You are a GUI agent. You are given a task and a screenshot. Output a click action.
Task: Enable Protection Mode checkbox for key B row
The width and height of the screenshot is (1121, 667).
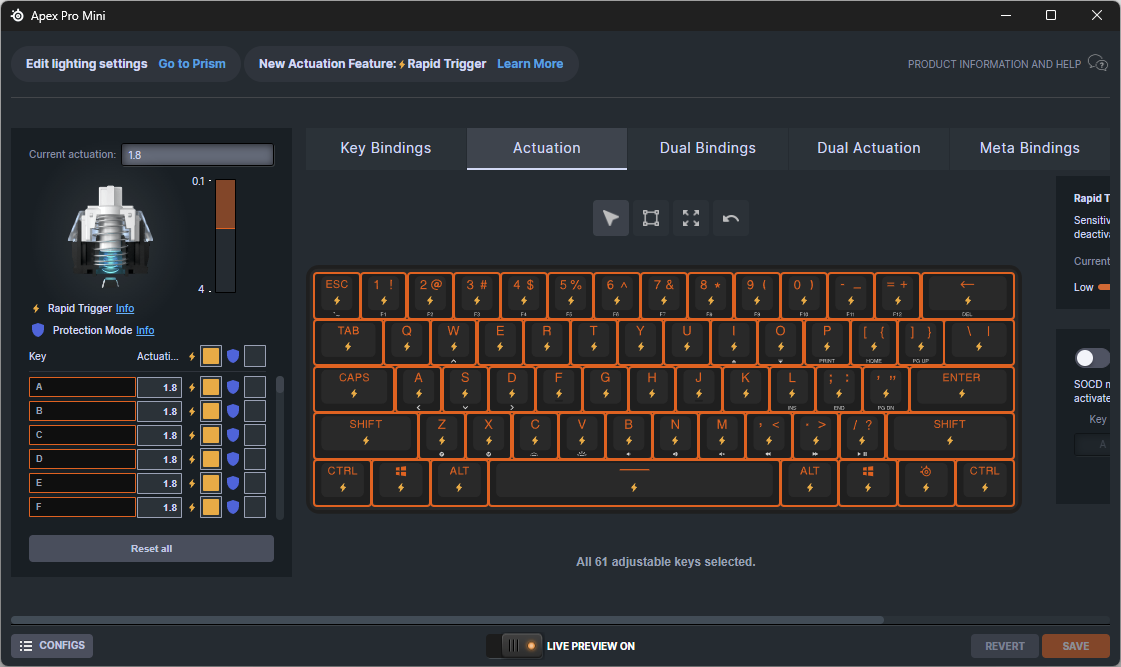255,411
